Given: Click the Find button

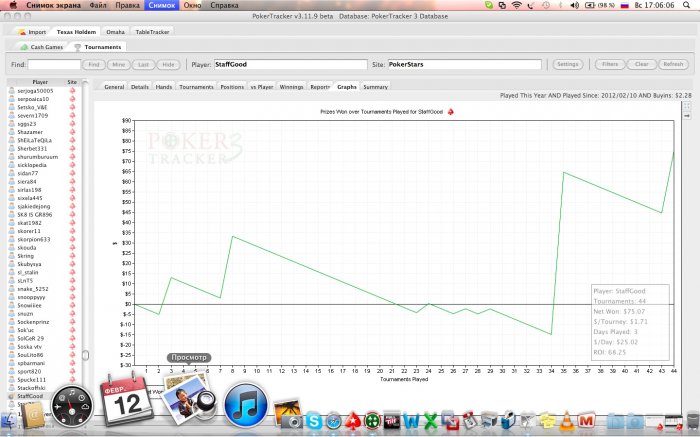Looking at the screenshot, I should point(94,64).
